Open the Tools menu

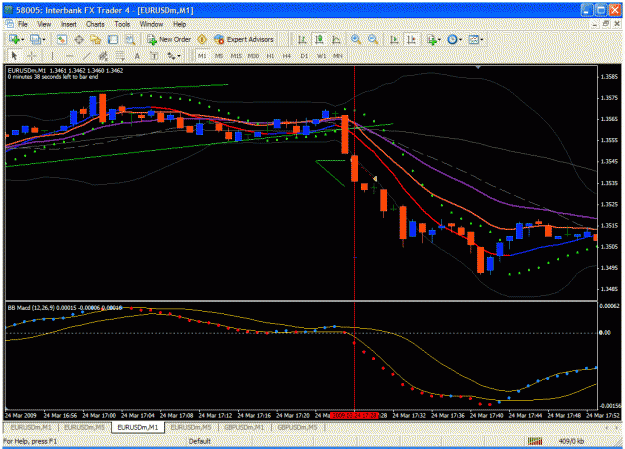coord(122,24)
